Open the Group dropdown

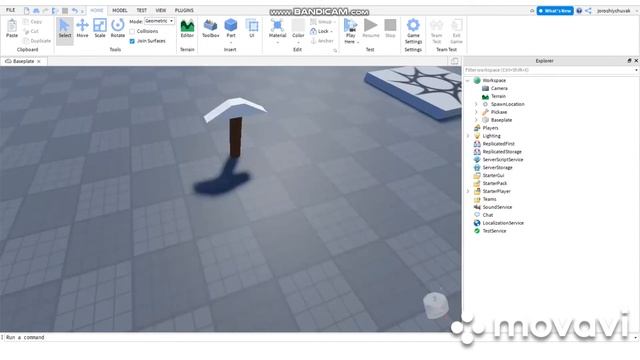(322, 22)
